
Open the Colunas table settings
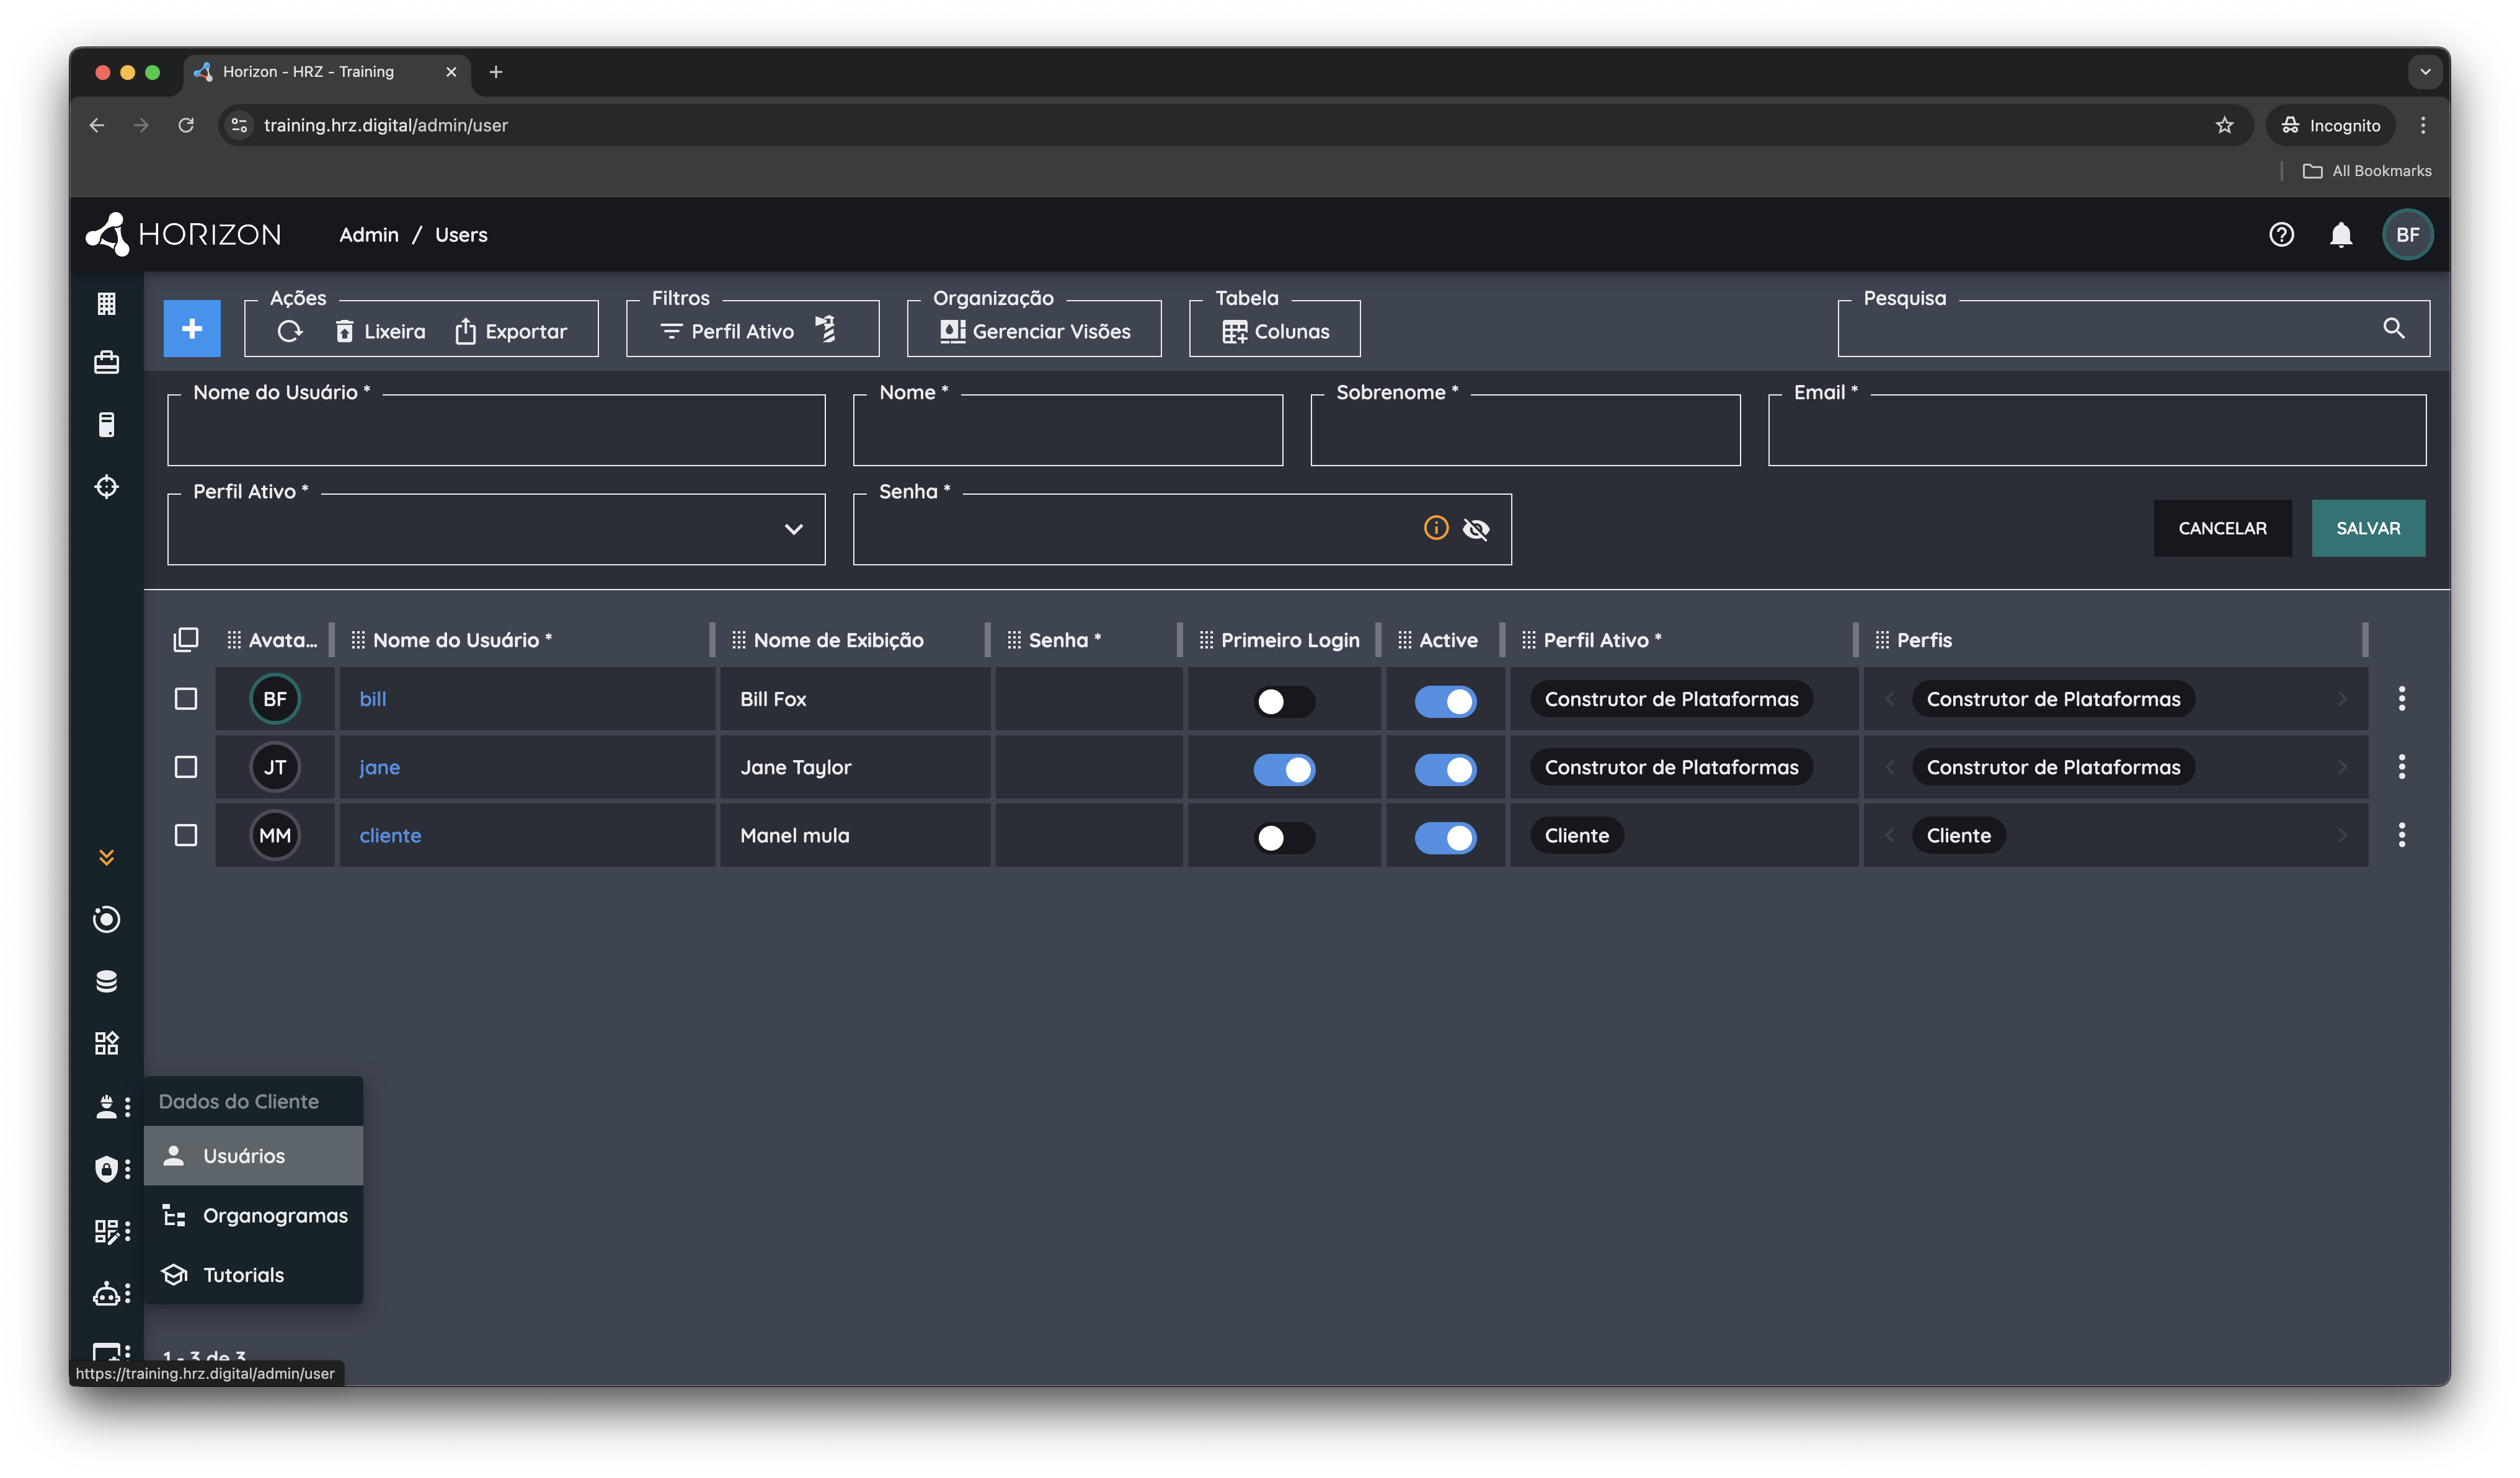1276,331
